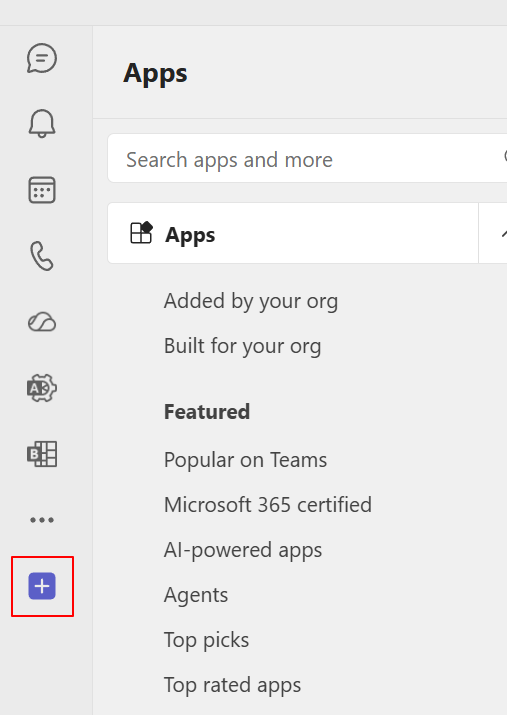Select the Apps category header
507x715 pixels.
(293, 233)
